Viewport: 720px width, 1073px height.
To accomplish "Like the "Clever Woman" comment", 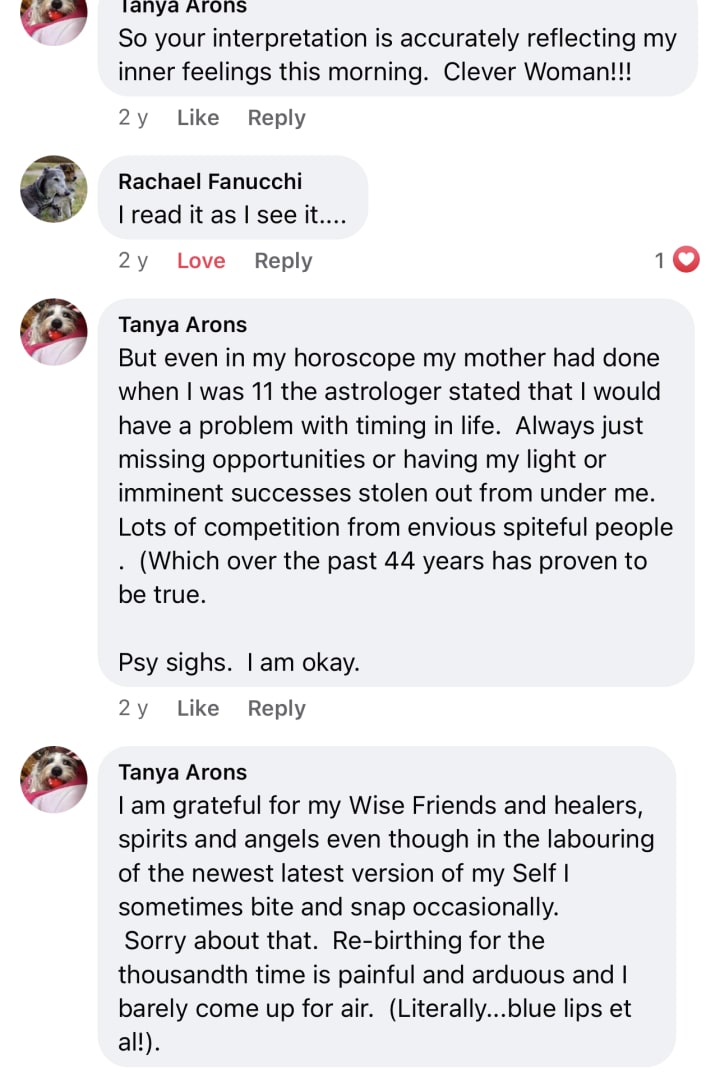I will (x=197, y=118).
